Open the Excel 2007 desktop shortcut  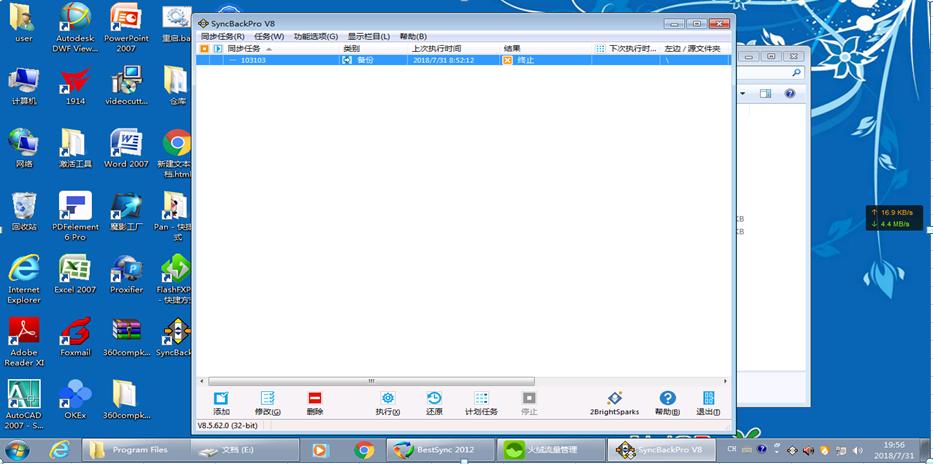(75, 275)
